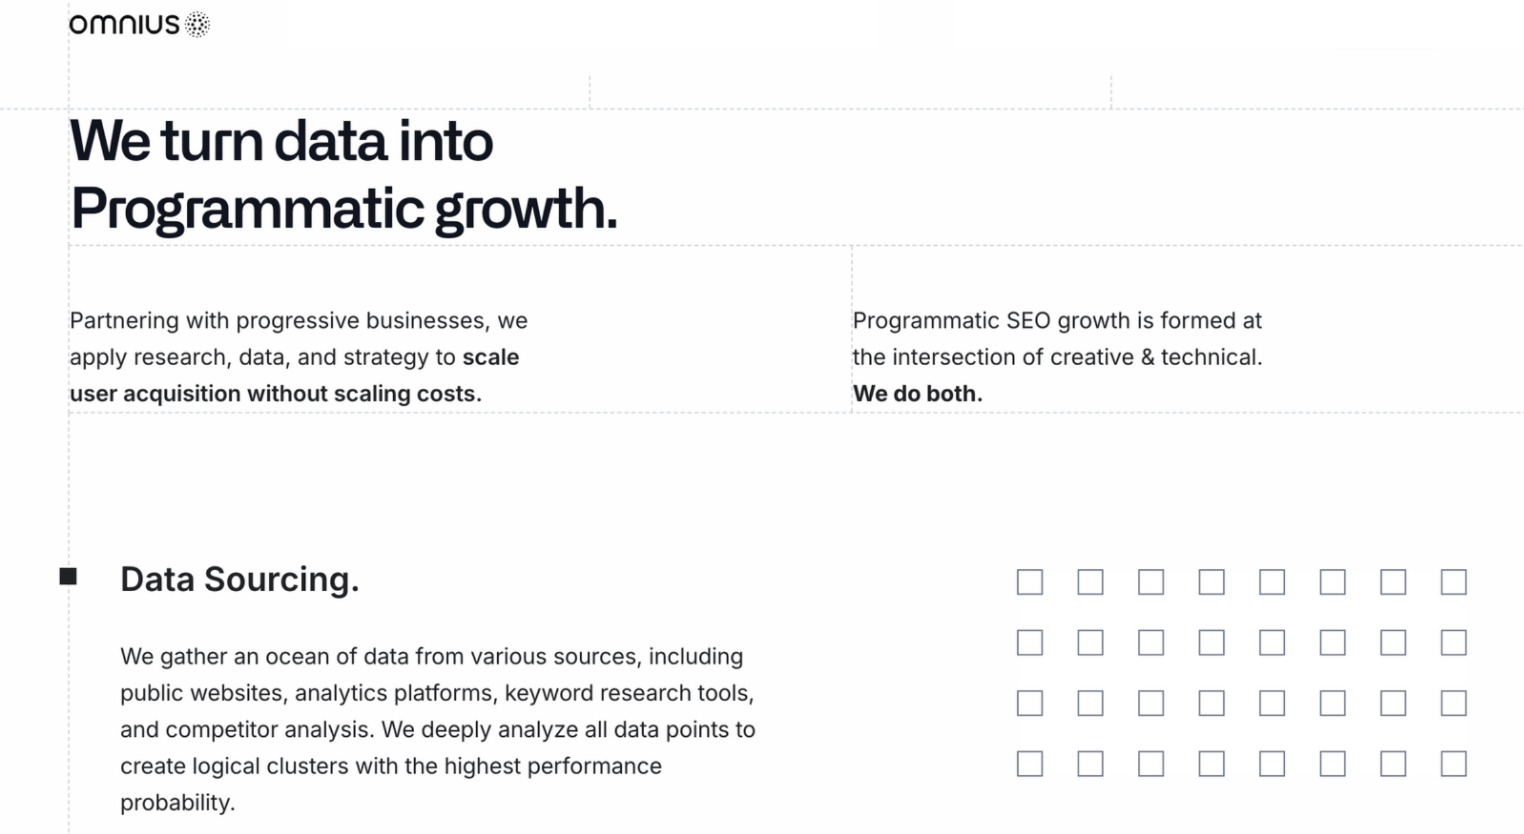Click the first square in grid's second row
This screenshot has width=1524, height=834.
[1030, 642]
